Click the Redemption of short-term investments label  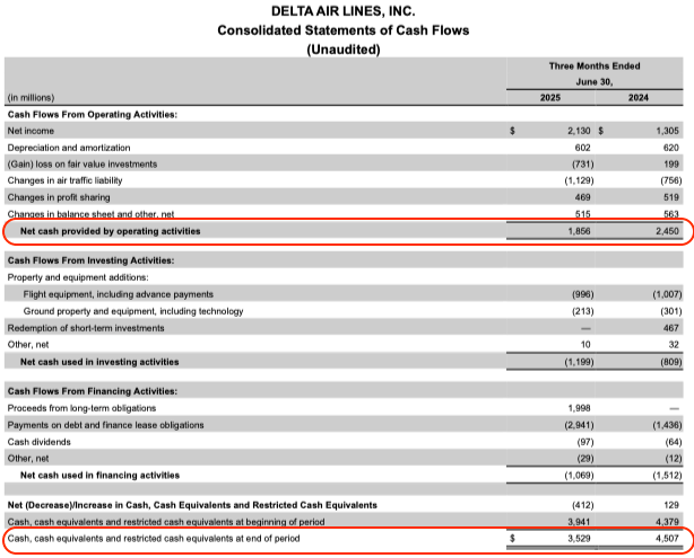pos(83,328)
